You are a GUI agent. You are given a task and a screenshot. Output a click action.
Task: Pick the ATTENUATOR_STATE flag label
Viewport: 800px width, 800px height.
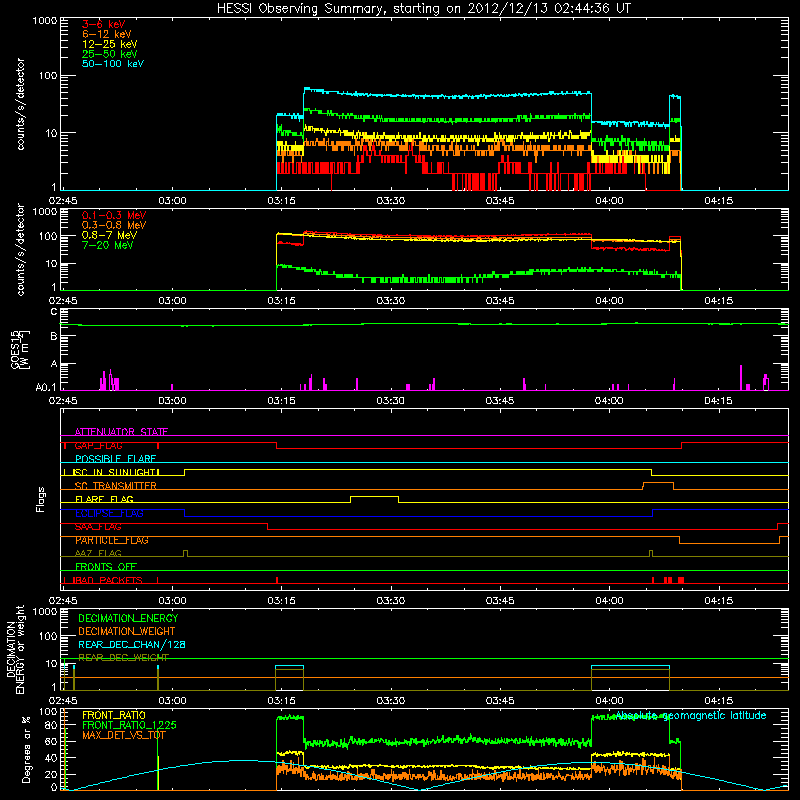tap(121, 432)
